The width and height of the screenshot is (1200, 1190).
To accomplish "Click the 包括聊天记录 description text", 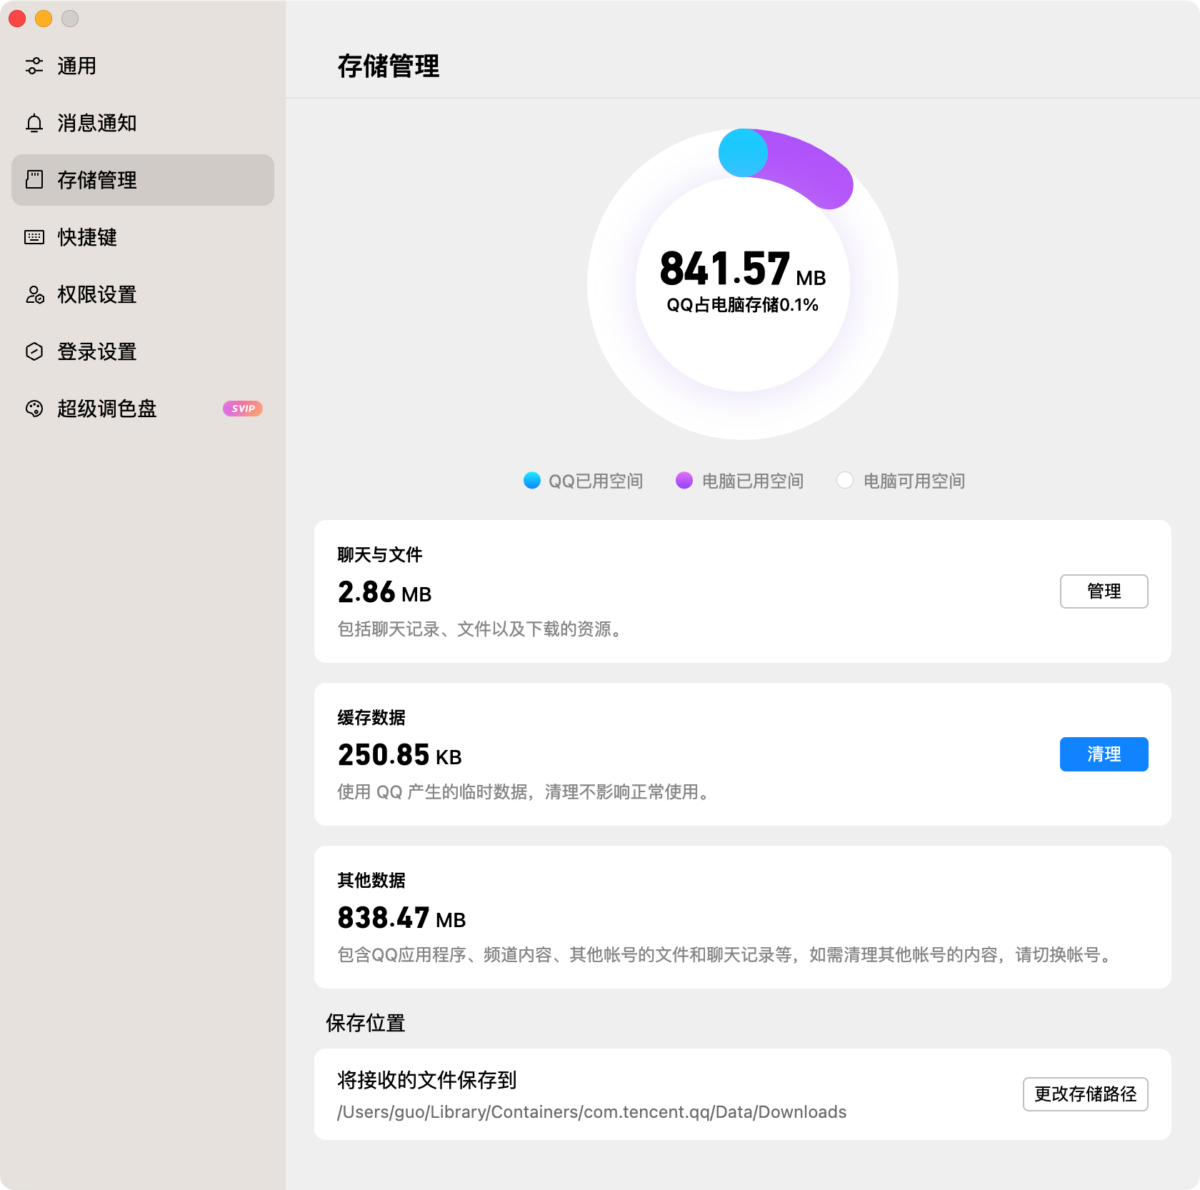I will point(481,629).
